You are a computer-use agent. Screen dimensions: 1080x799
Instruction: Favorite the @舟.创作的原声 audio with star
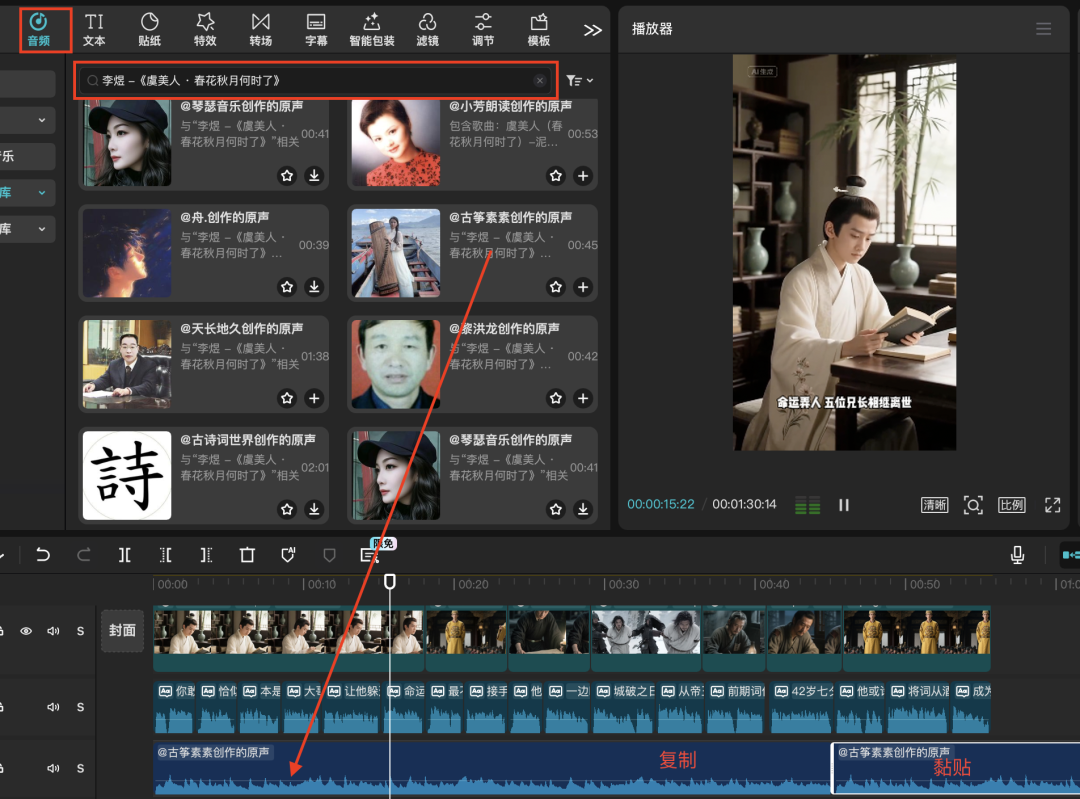287,287
